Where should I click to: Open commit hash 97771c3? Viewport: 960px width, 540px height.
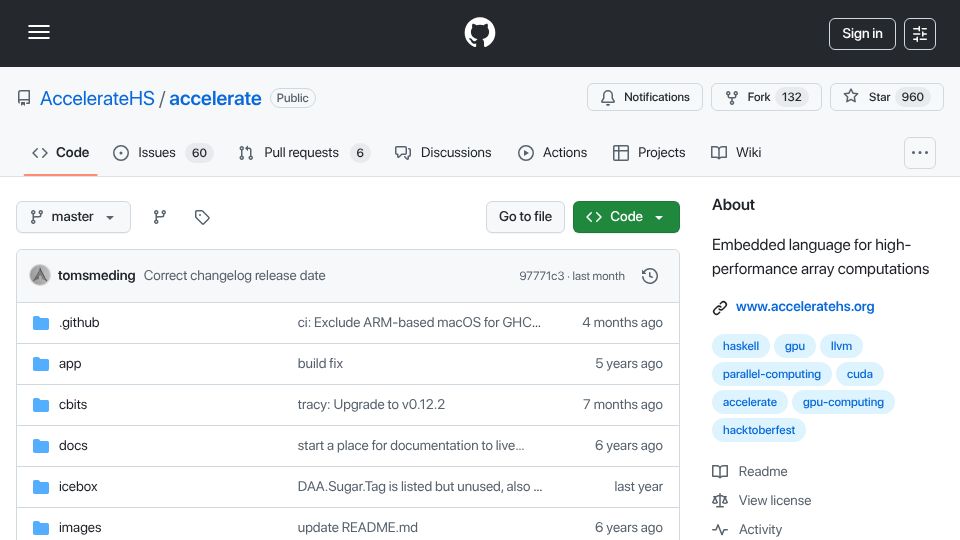coord(542,276)
